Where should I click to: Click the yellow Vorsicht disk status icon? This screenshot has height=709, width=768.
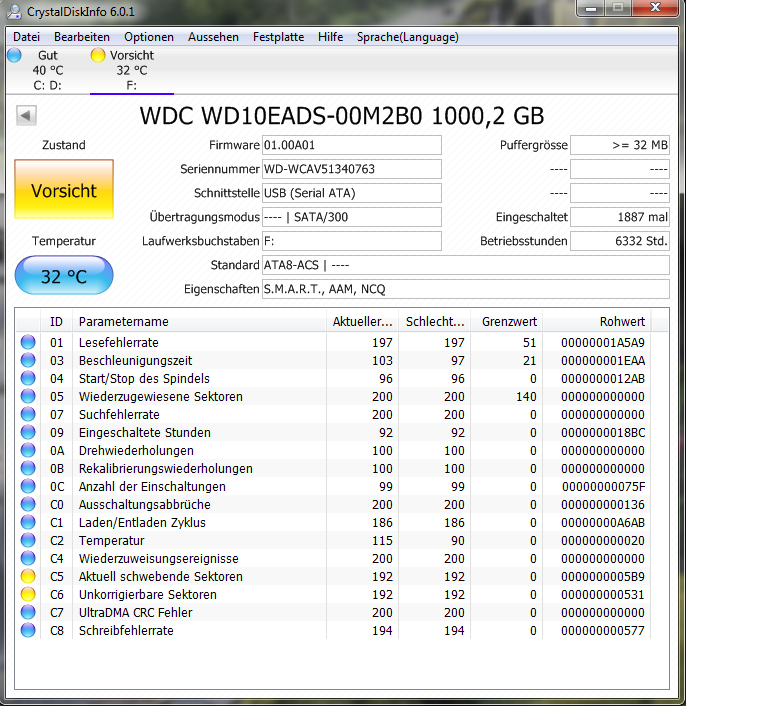(x=98, y=55)
